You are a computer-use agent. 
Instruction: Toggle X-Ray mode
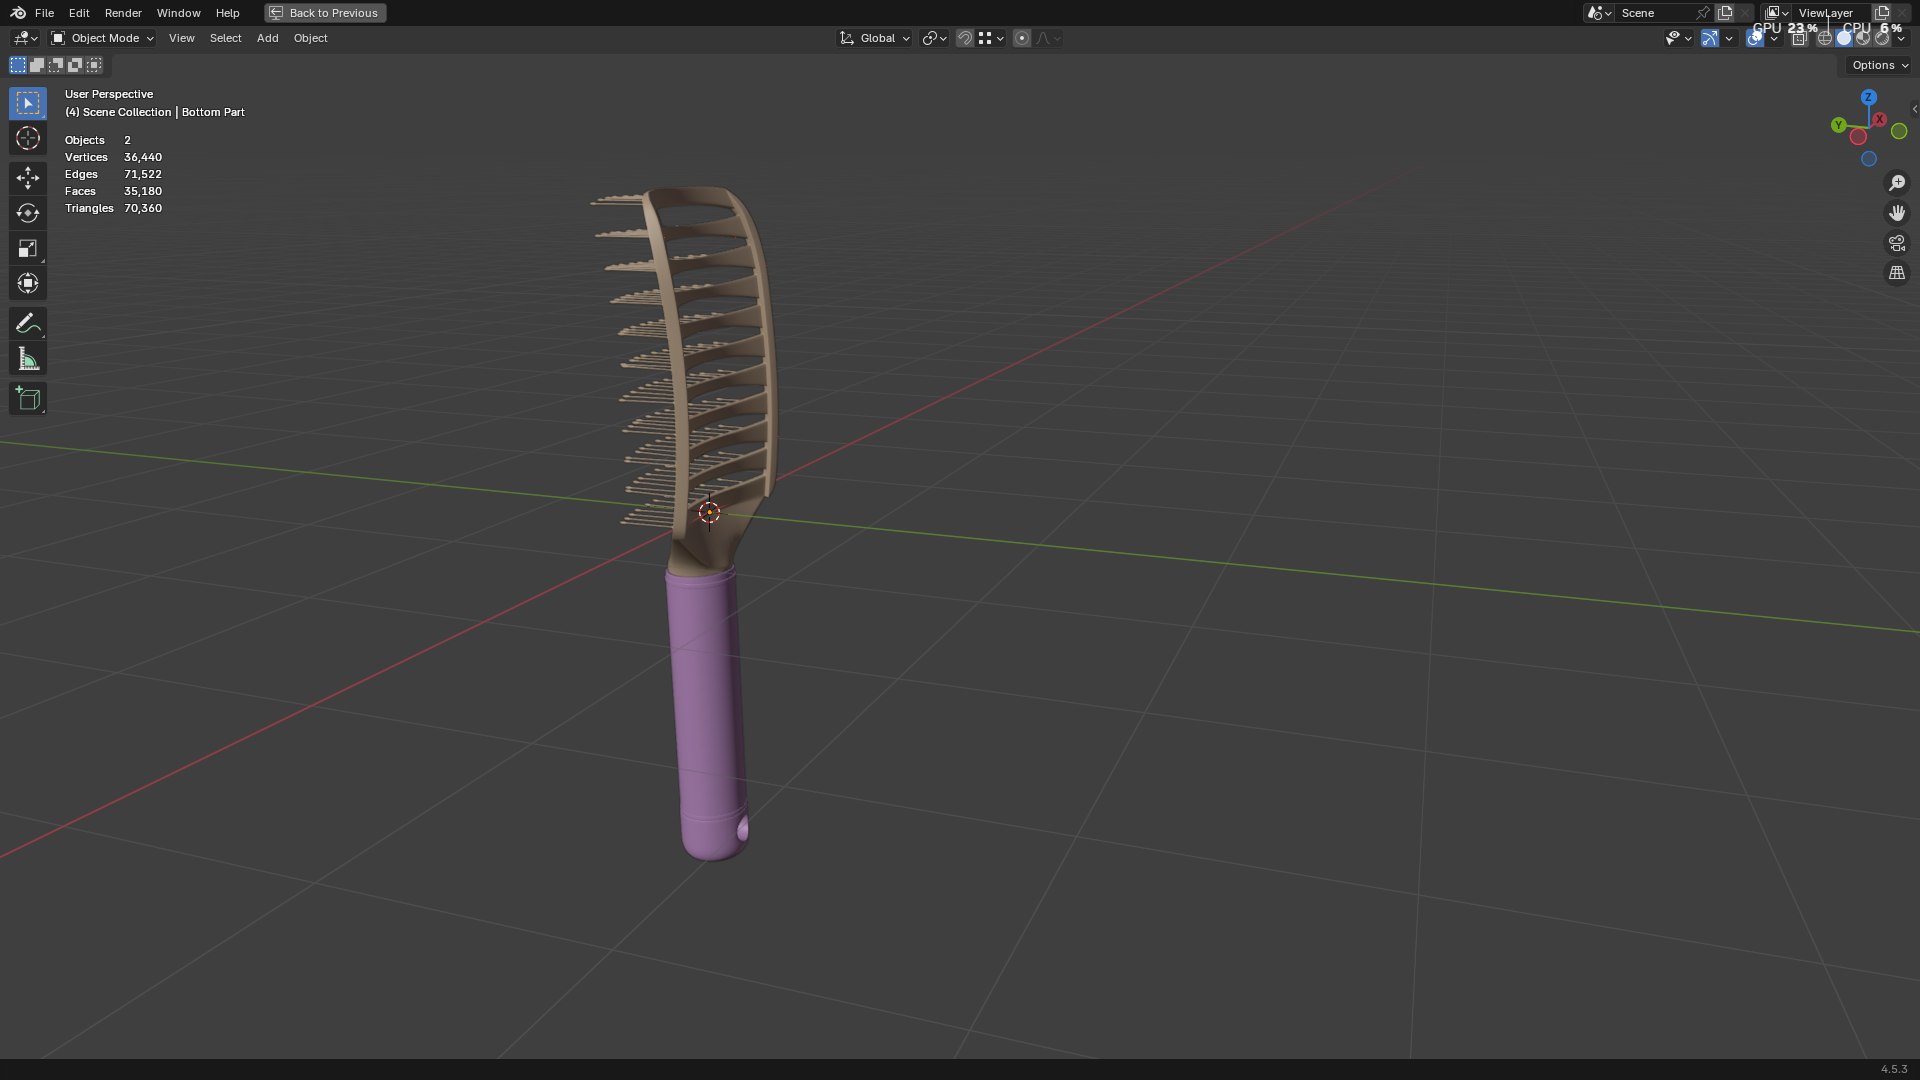click(1799, 38)
